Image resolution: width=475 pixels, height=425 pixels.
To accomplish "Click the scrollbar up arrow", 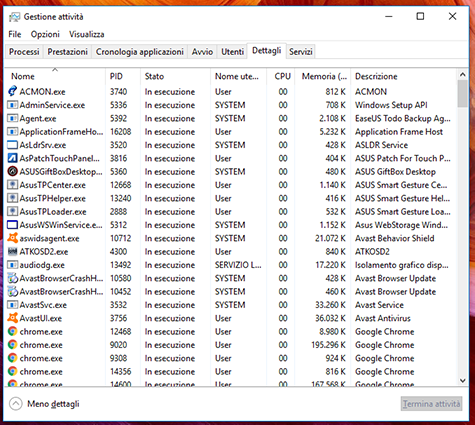I will (462, 74).
